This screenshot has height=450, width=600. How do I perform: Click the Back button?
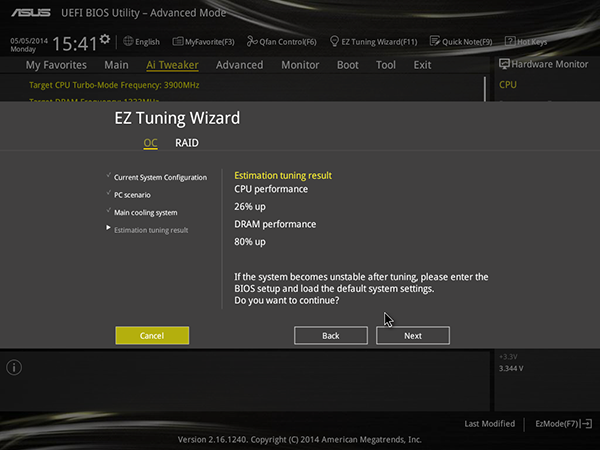[x=331, y=336]
